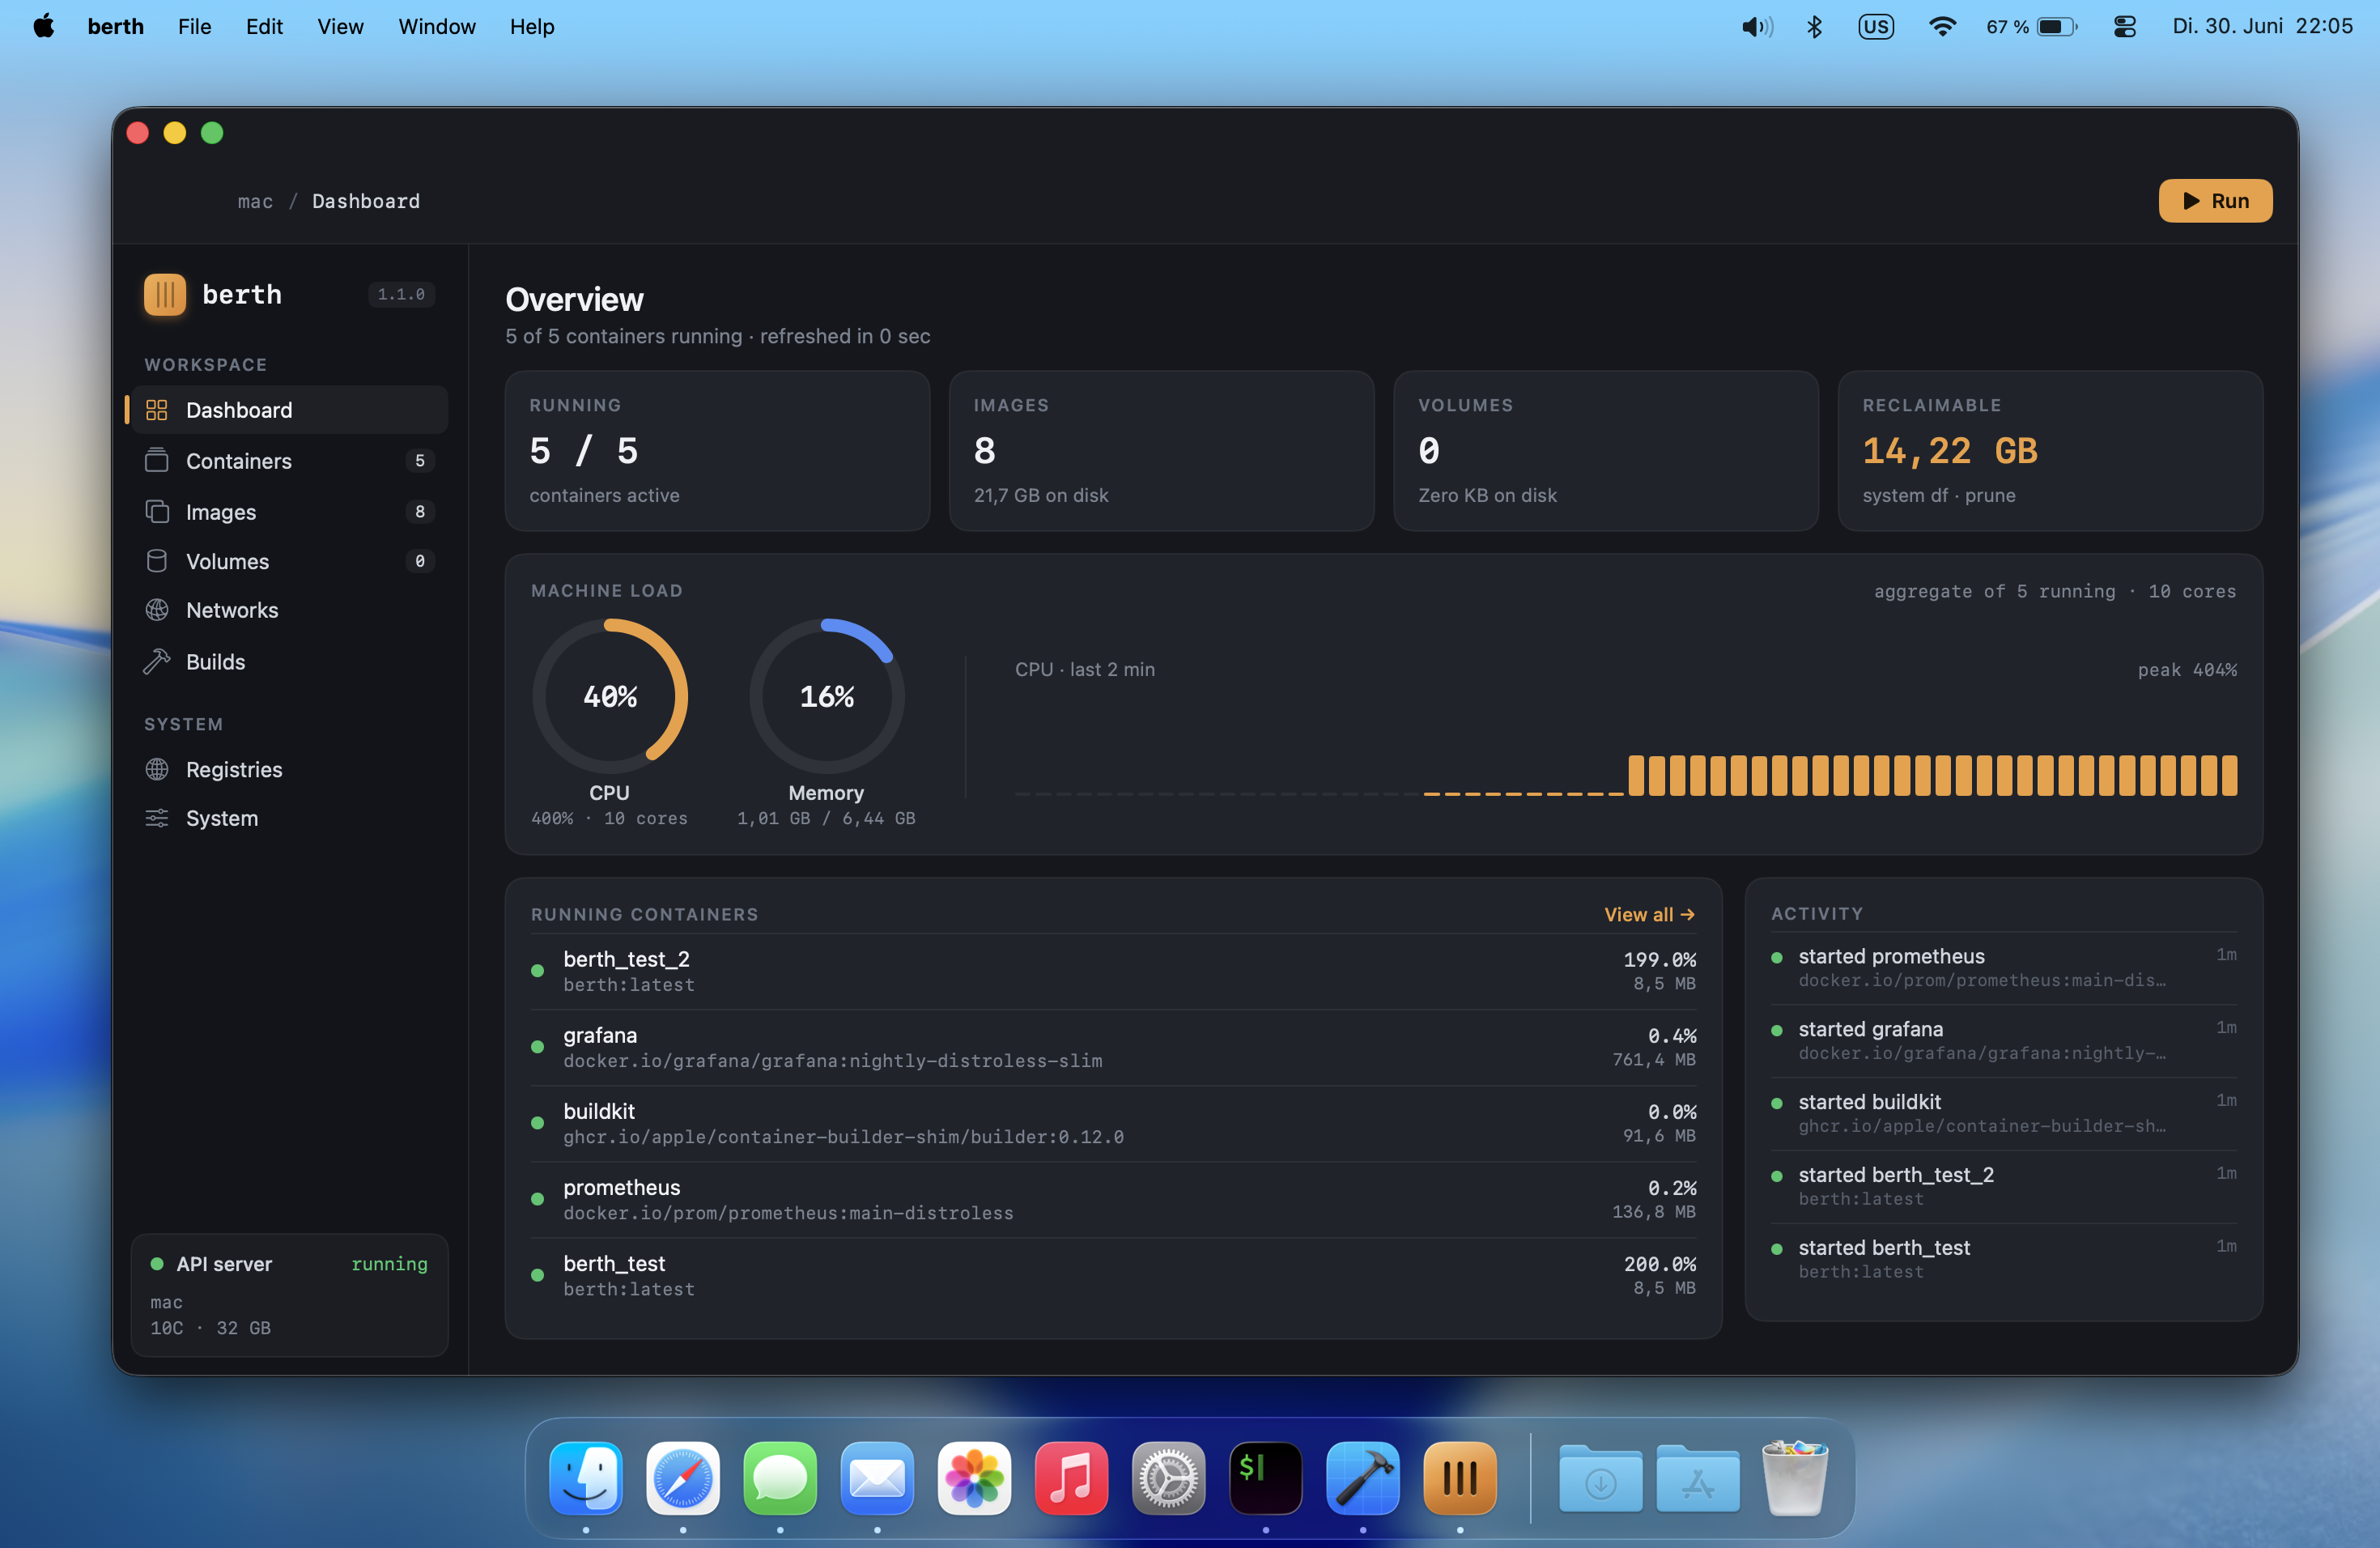Viewport: 2380px width, 1548px height.
Task: Click the System sliders icon
Action: [x=157, y=818]
